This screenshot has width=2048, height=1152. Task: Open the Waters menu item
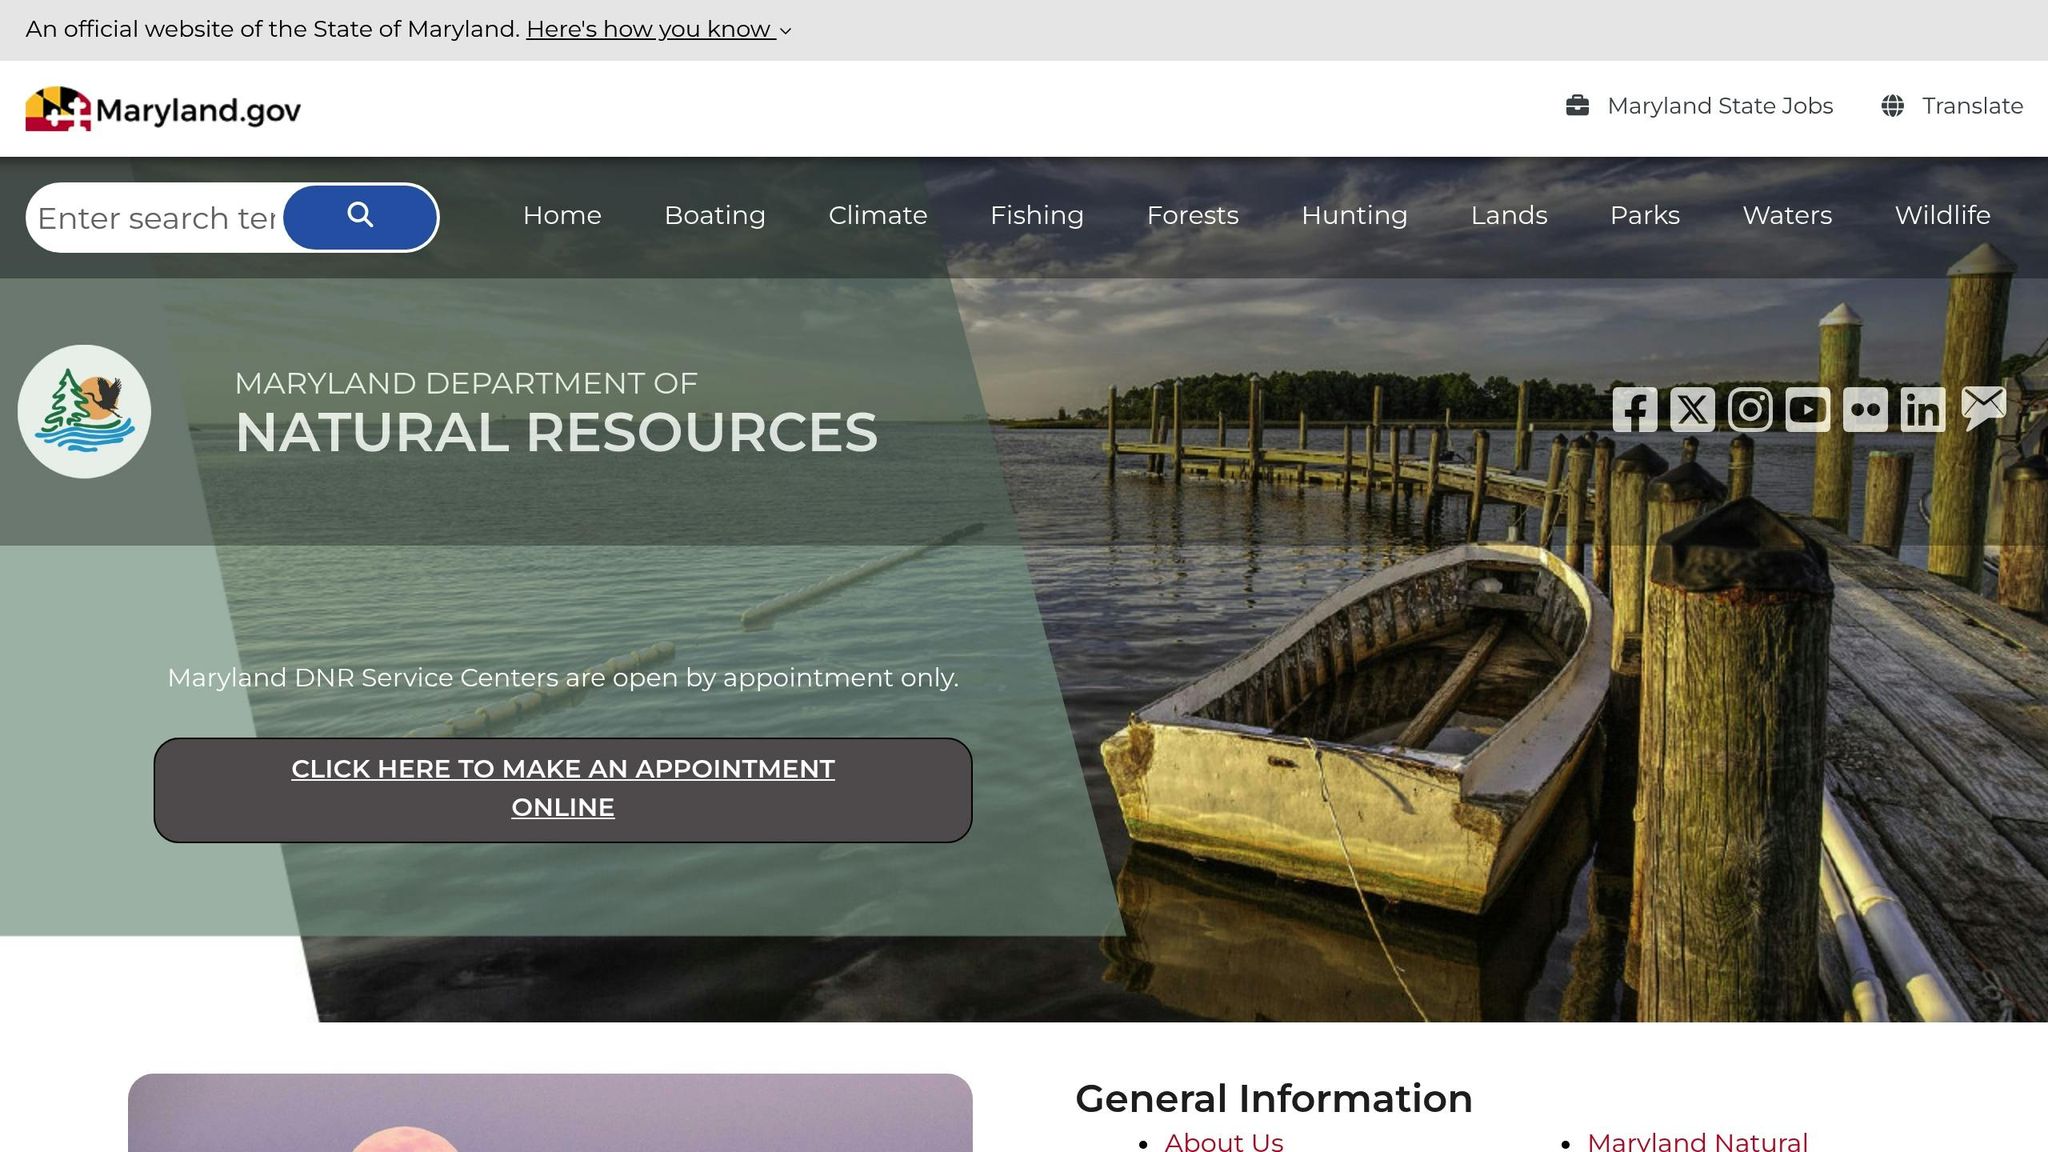click(x=1787, y=215)
